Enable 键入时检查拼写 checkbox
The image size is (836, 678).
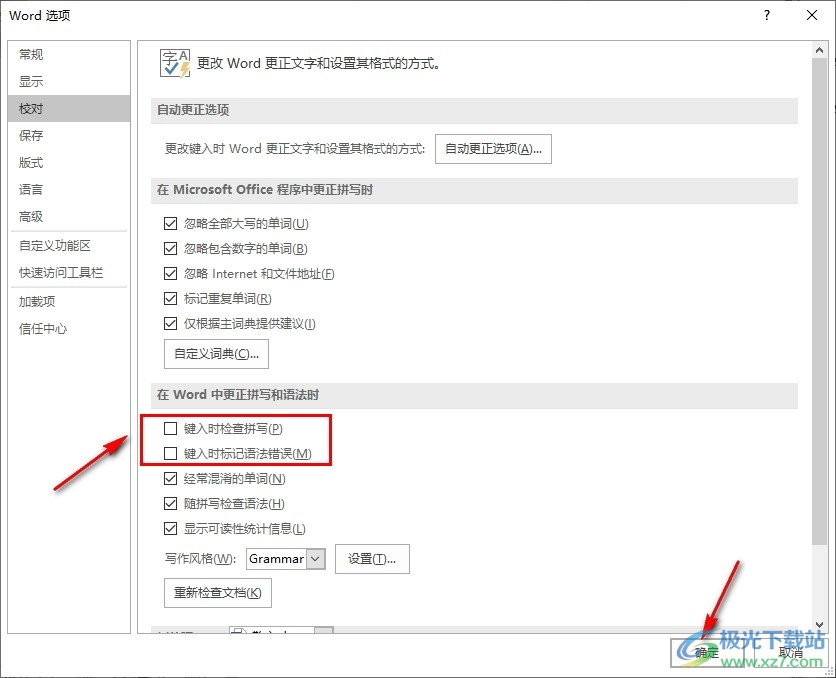pos(171,429)
